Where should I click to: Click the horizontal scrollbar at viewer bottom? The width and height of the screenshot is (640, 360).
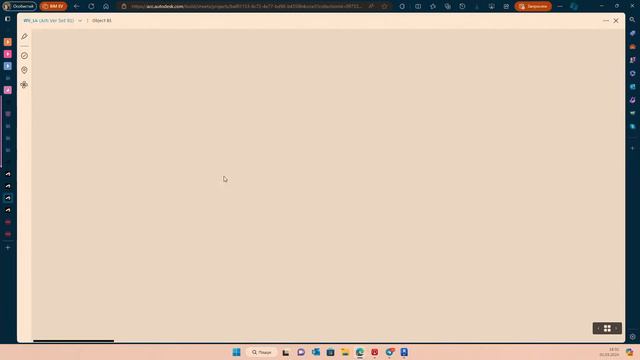73,341
